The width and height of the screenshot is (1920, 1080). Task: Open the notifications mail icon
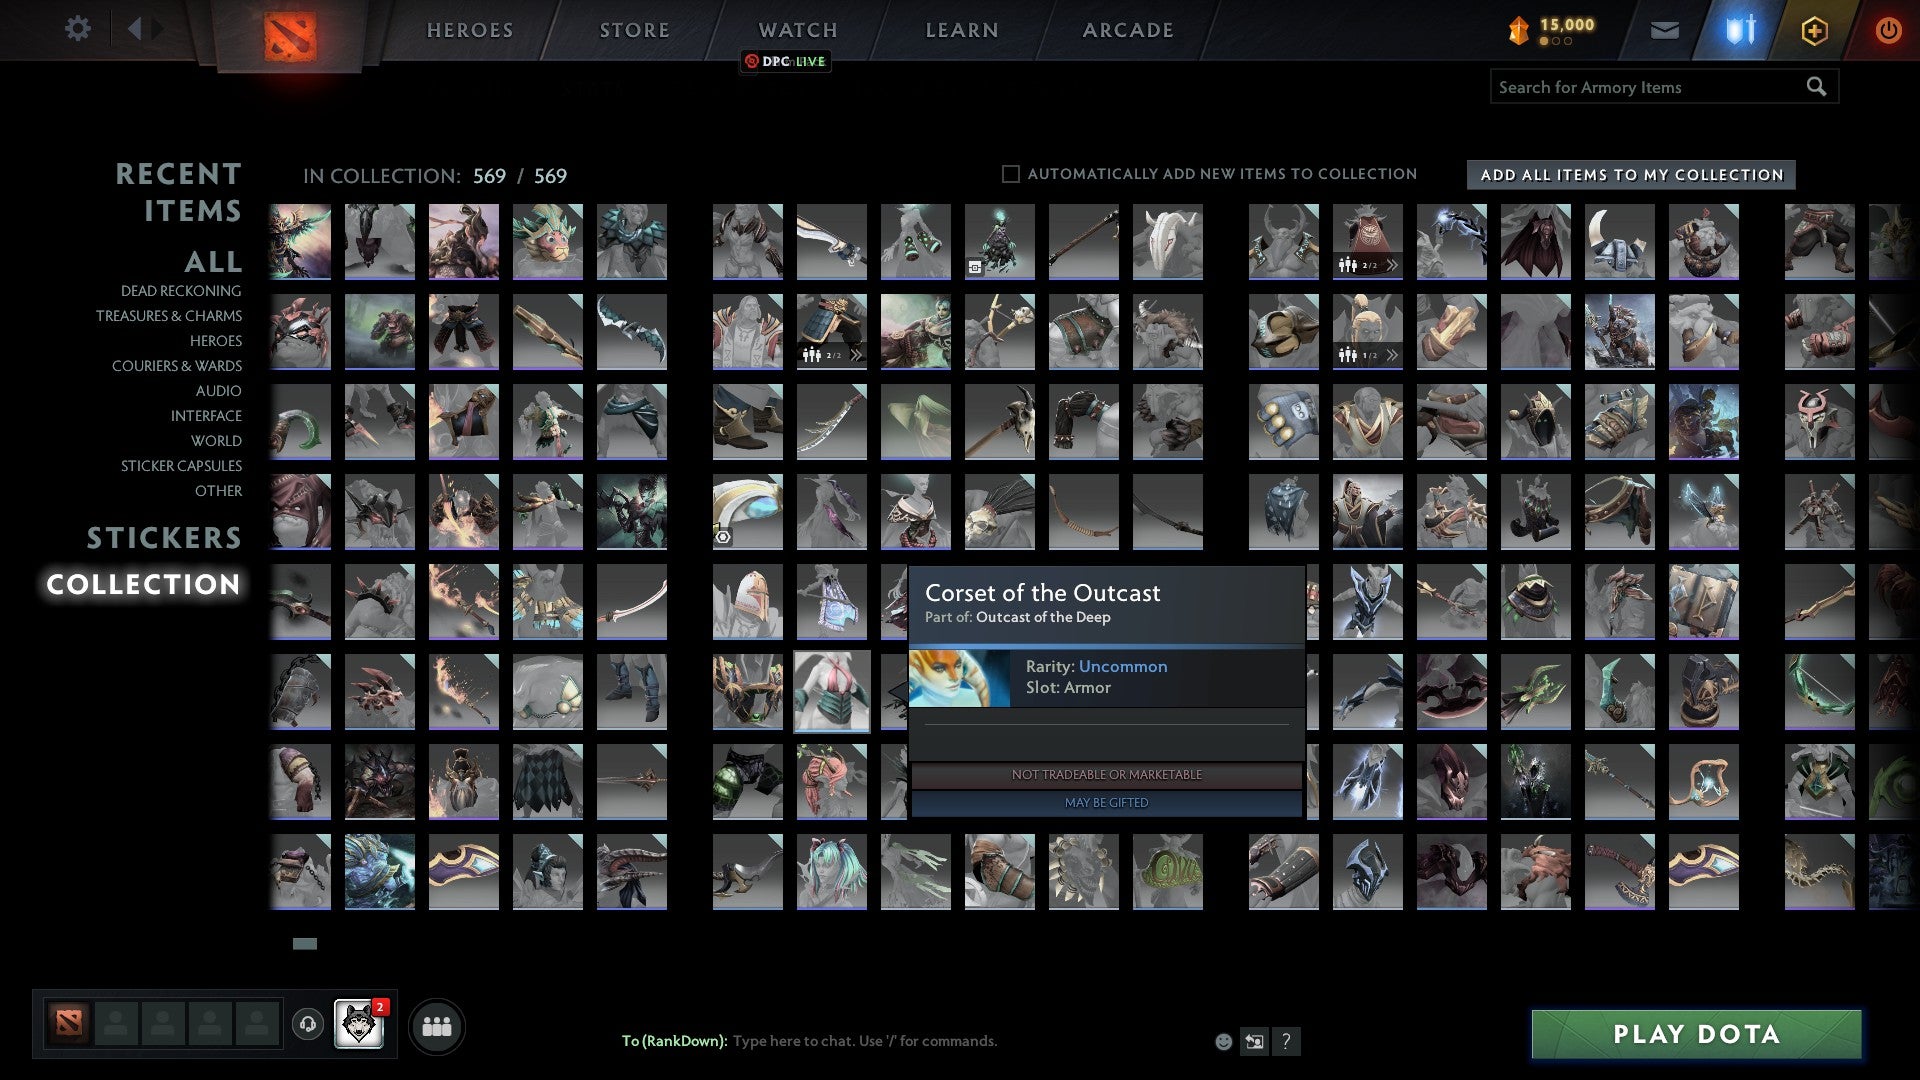(1665, 30)
